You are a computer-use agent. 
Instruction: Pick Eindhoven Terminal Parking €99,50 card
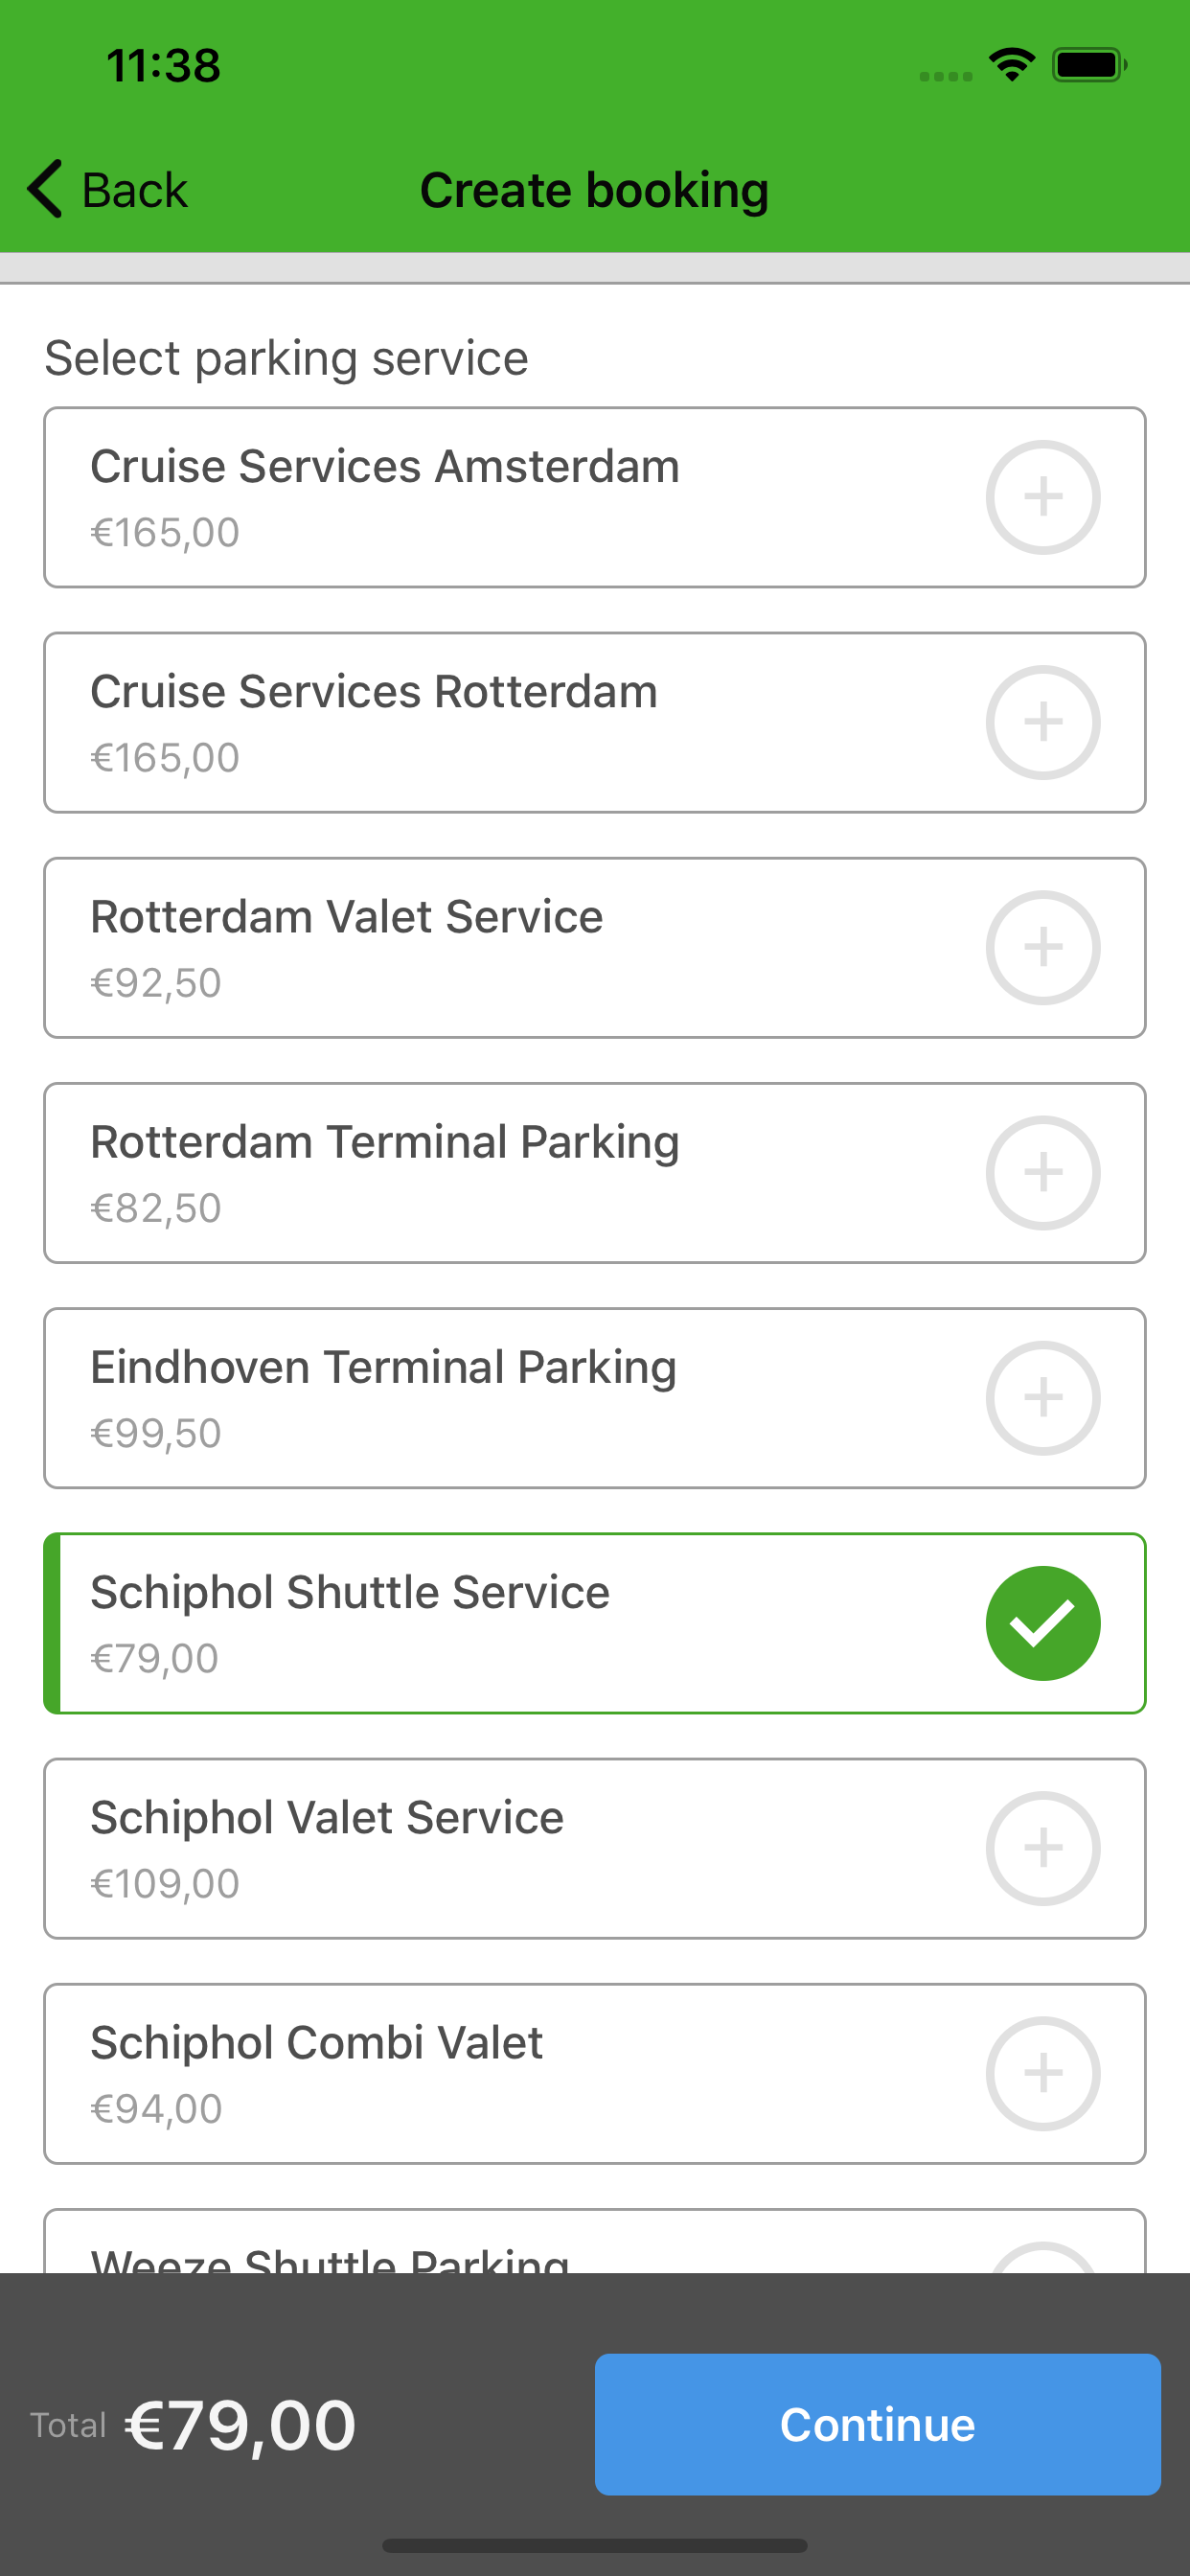pos(595,1398)
